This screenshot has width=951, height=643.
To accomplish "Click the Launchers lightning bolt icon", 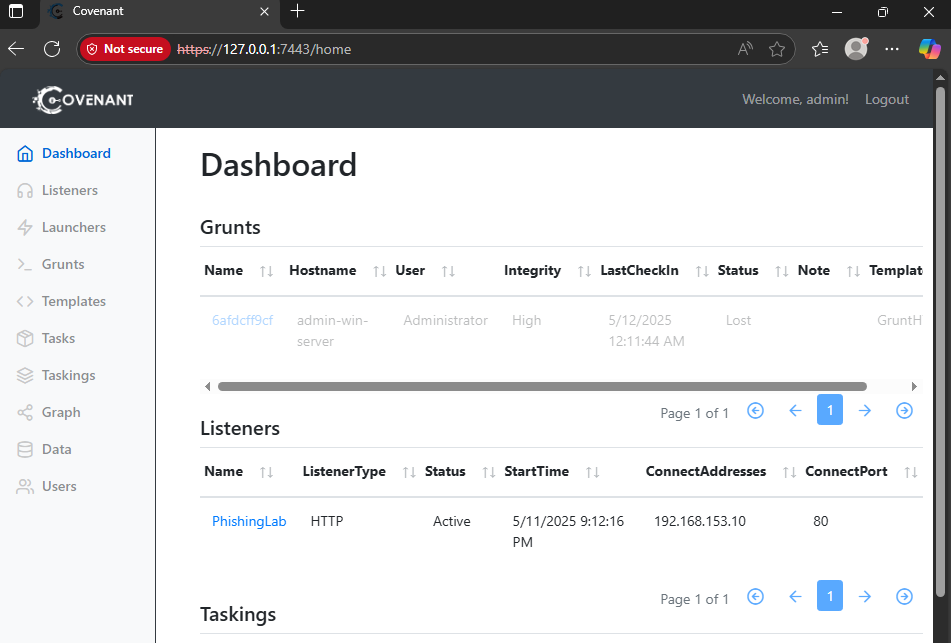I will tap(25, 227).
